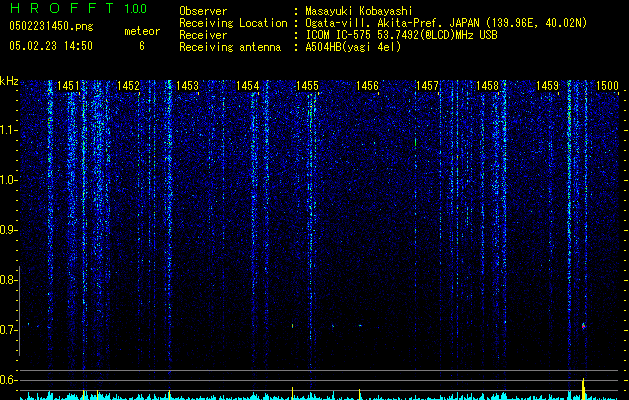Viewport: 629px width, 400px height.
Task: Click the ICOM IC-575 receiver text
Action: [x=401, y=35]
